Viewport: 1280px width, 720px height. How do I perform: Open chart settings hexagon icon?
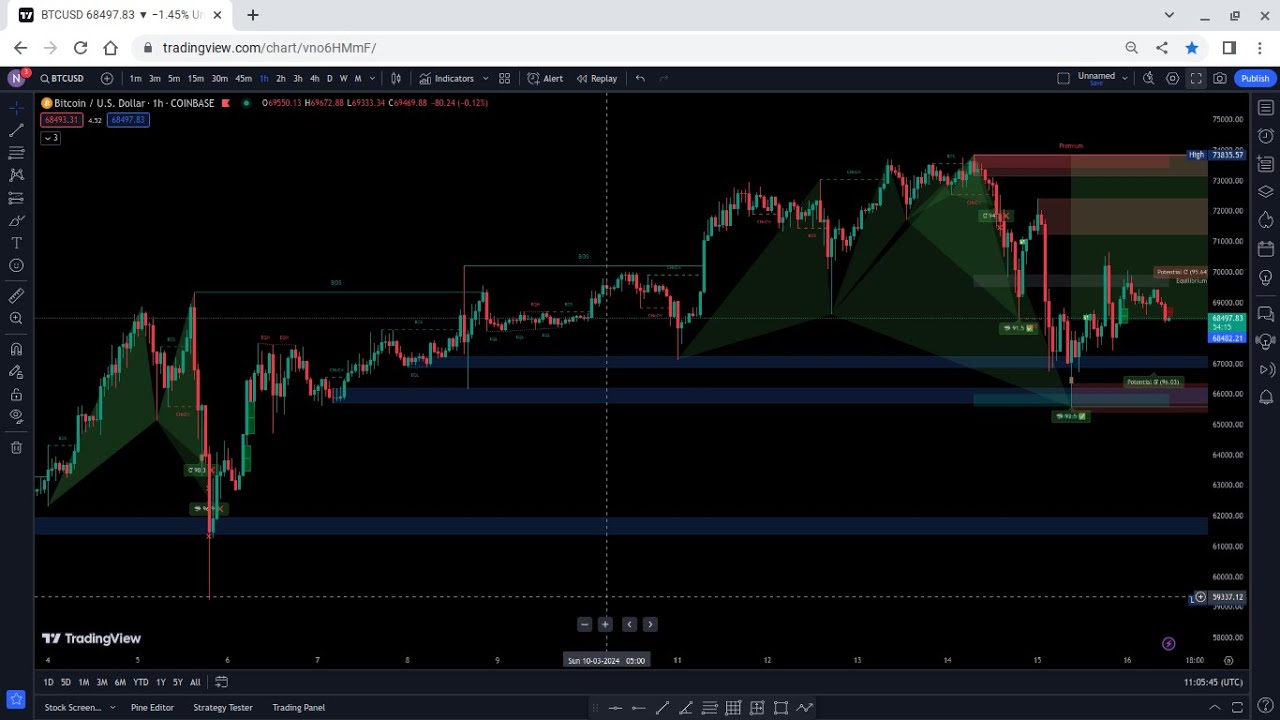[x=1172, y=78]
